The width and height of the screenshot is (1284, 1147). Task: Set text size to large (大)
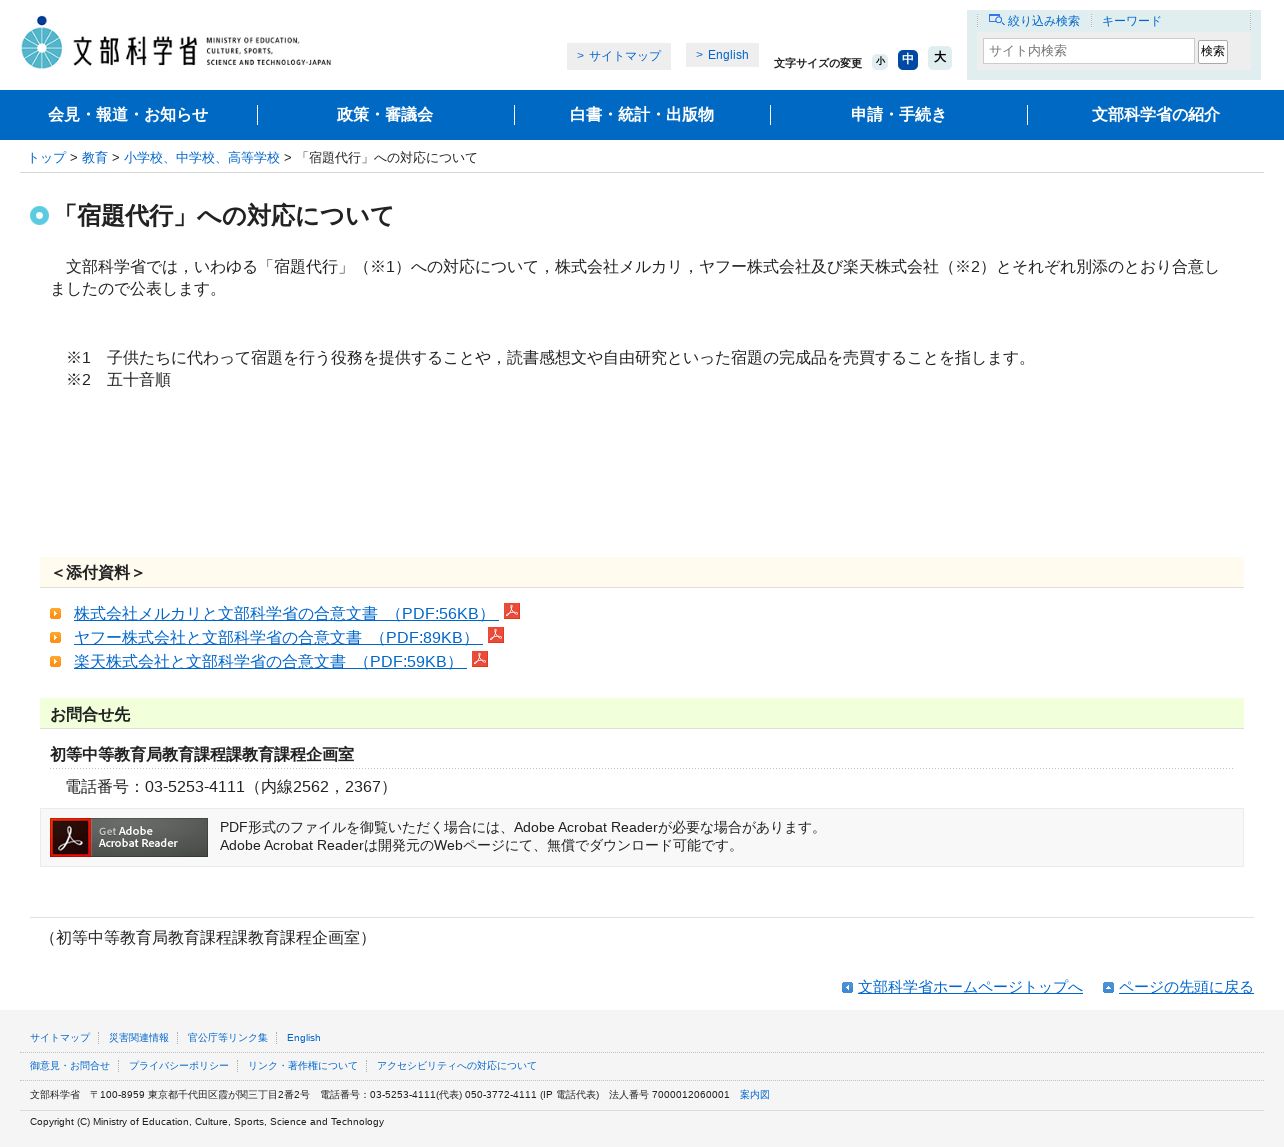click(x=940, y=58)
